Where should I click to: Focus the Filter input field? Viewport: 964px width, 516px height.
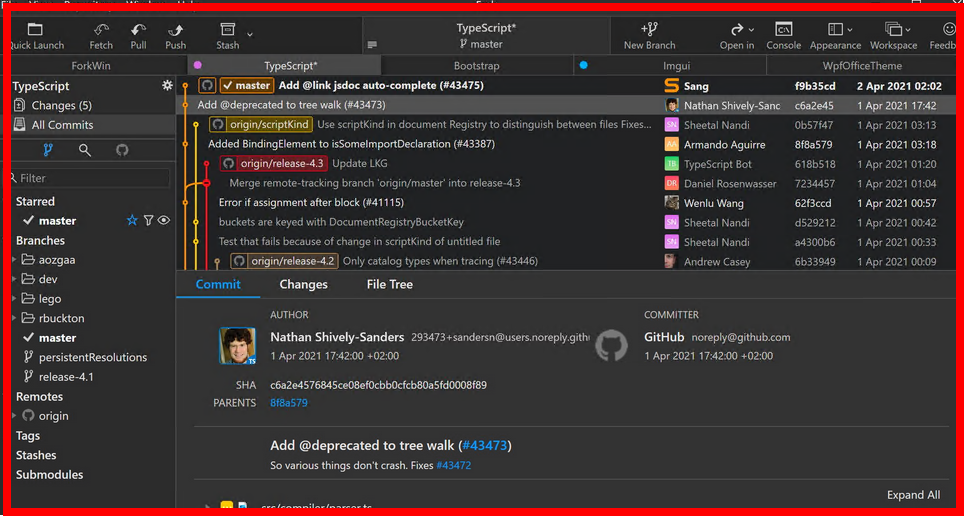pos(90,178)
